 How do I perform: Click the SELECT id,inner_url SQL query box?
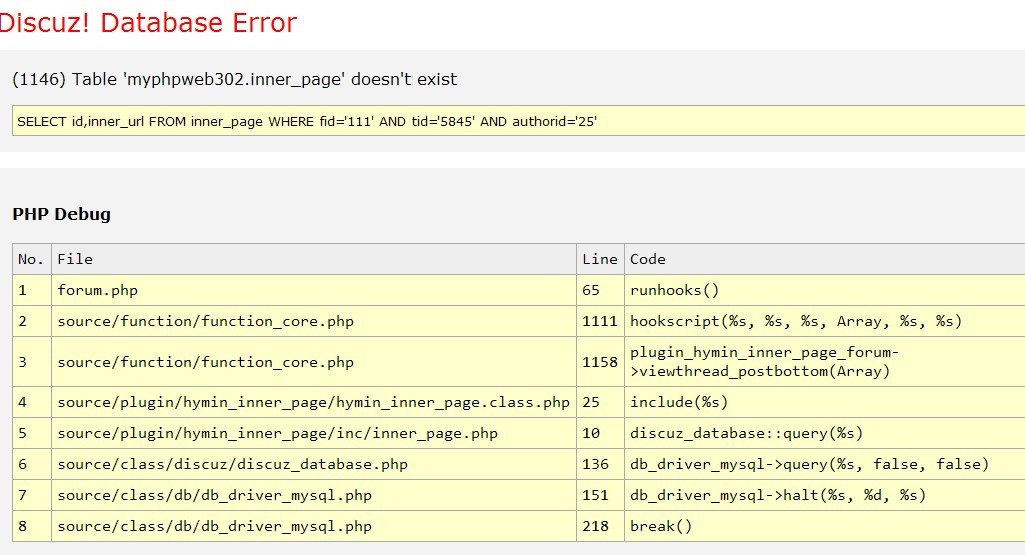pos(518,121)
